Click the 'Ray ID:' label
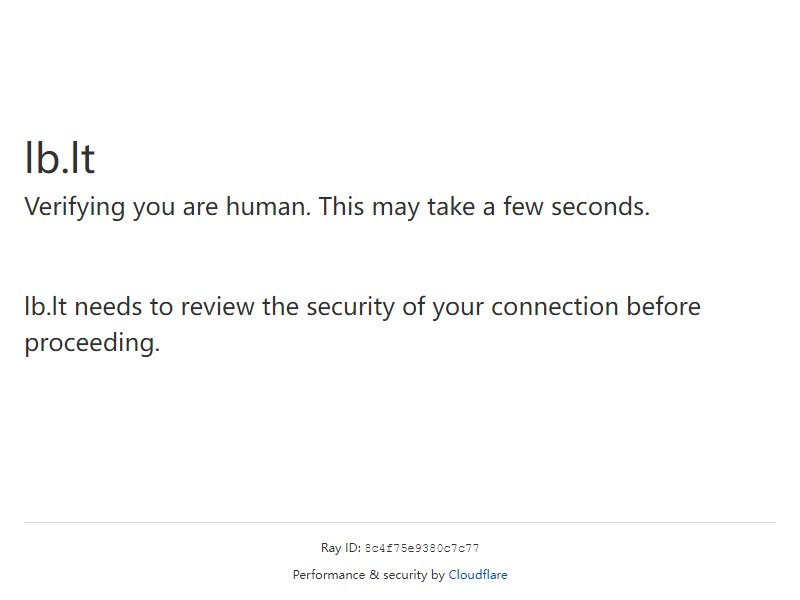800x600 pixels. point(341,548)
